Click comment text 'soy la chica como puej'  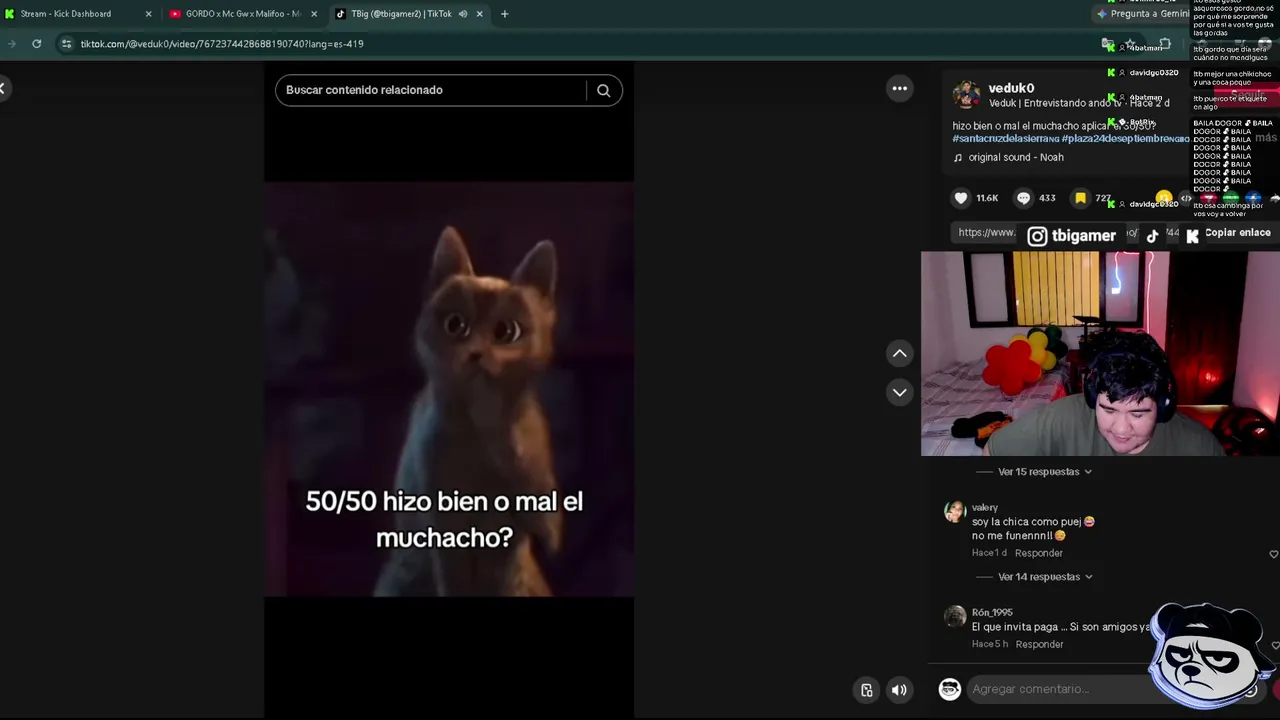point(1027,522)
